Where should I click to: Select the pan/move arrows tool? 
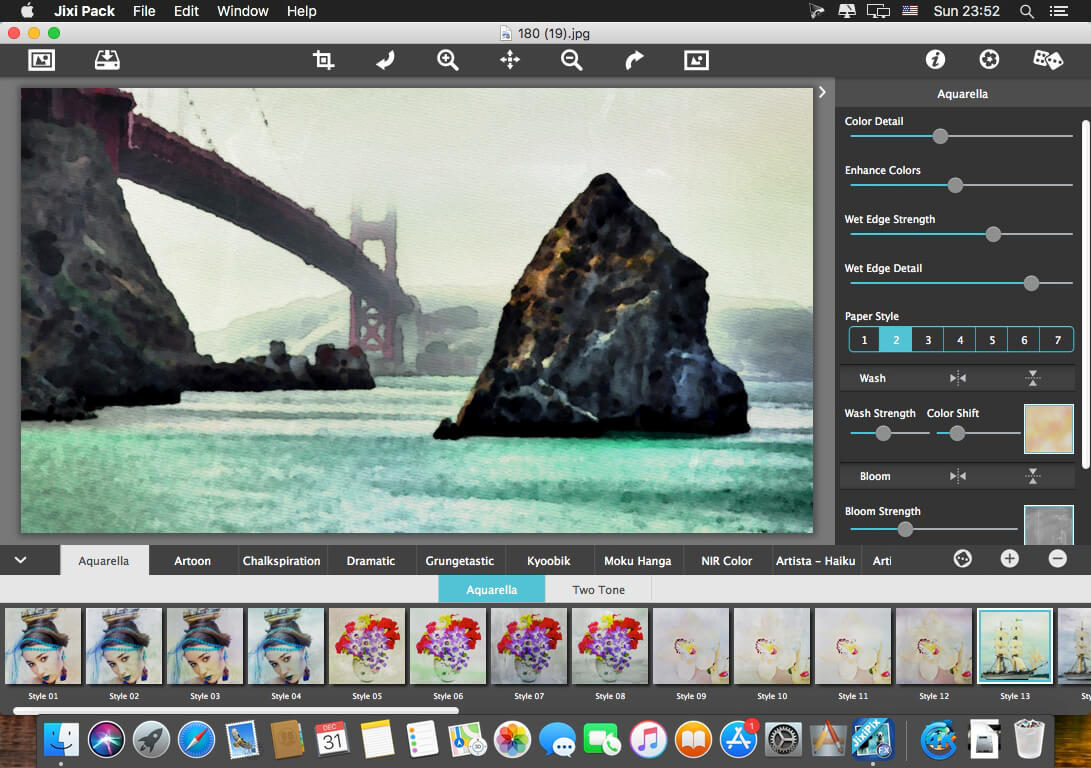click(510, 60)
